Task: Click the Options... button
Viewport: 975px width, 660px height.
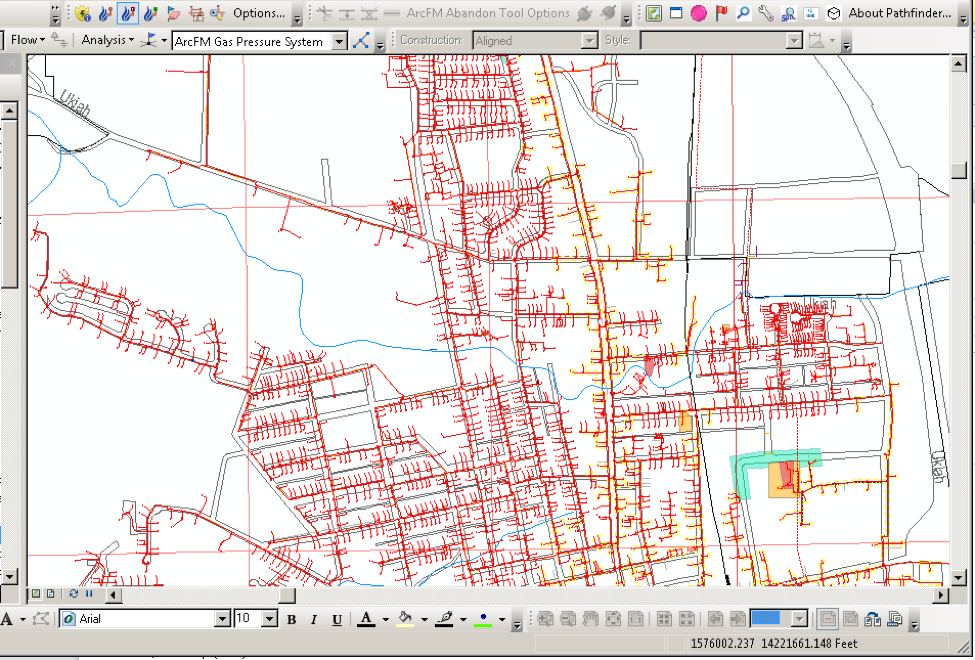Action: (x=259, y=13)
